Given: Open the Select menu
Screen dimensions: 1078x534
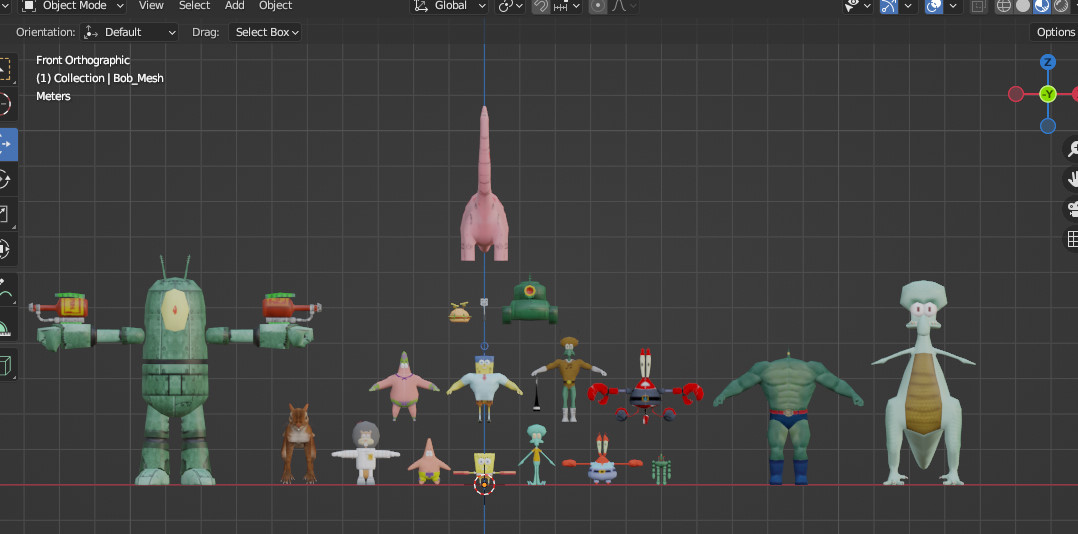Looking at the screenshot, I should (x=195, y=5).
